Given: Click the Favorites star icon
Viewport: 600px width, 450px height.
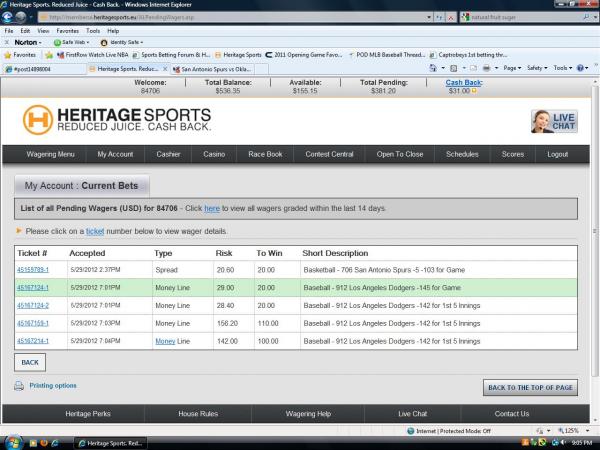Looking at the screenshot, I should point(8,55).
